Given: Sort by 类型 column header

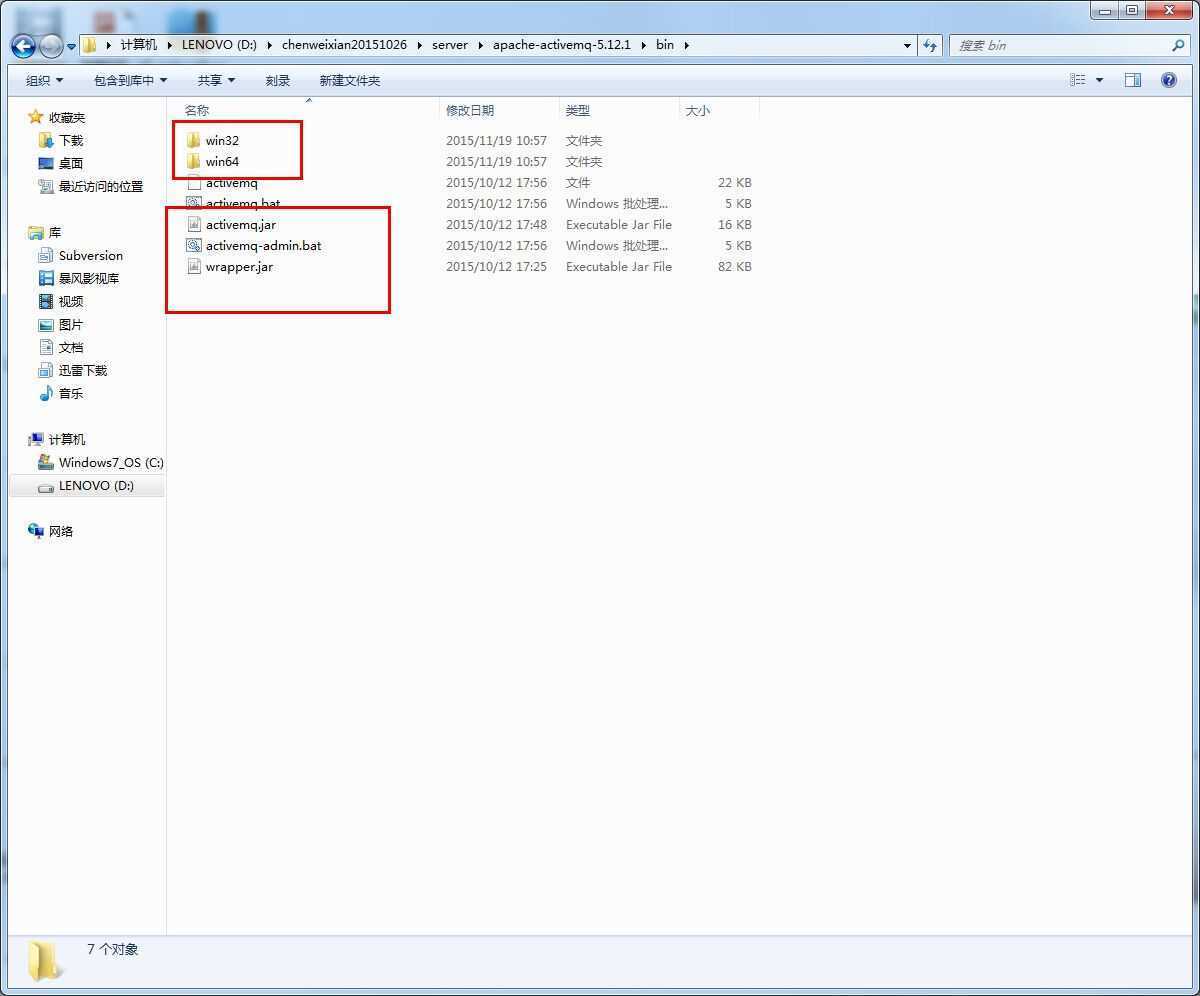Looking at the screenshot, I should pyautogui.click(x=578, y=110).
